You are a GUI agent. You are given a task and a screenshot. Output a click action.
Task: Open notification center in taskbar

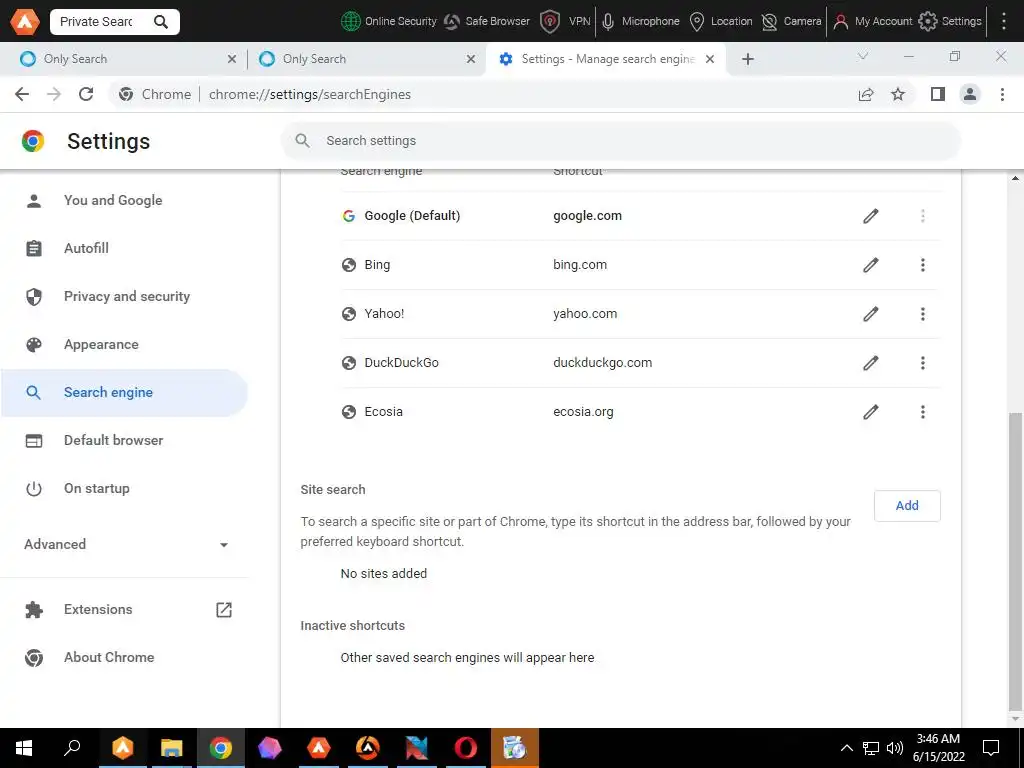pos(991,748)
